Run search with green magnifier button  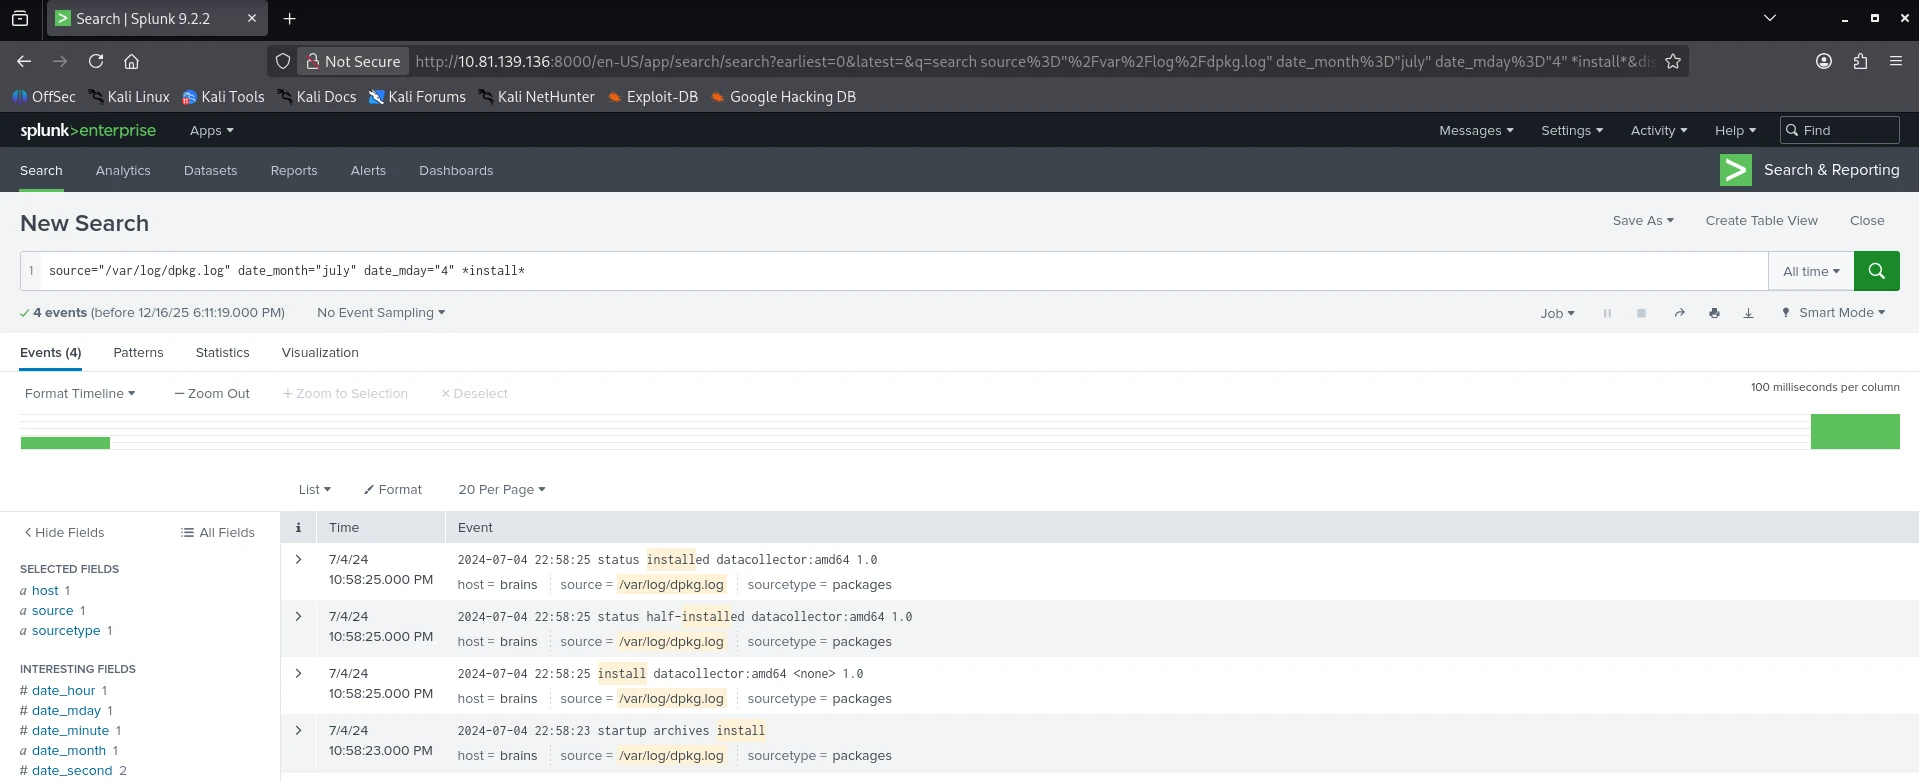[x=1876, y=271]
